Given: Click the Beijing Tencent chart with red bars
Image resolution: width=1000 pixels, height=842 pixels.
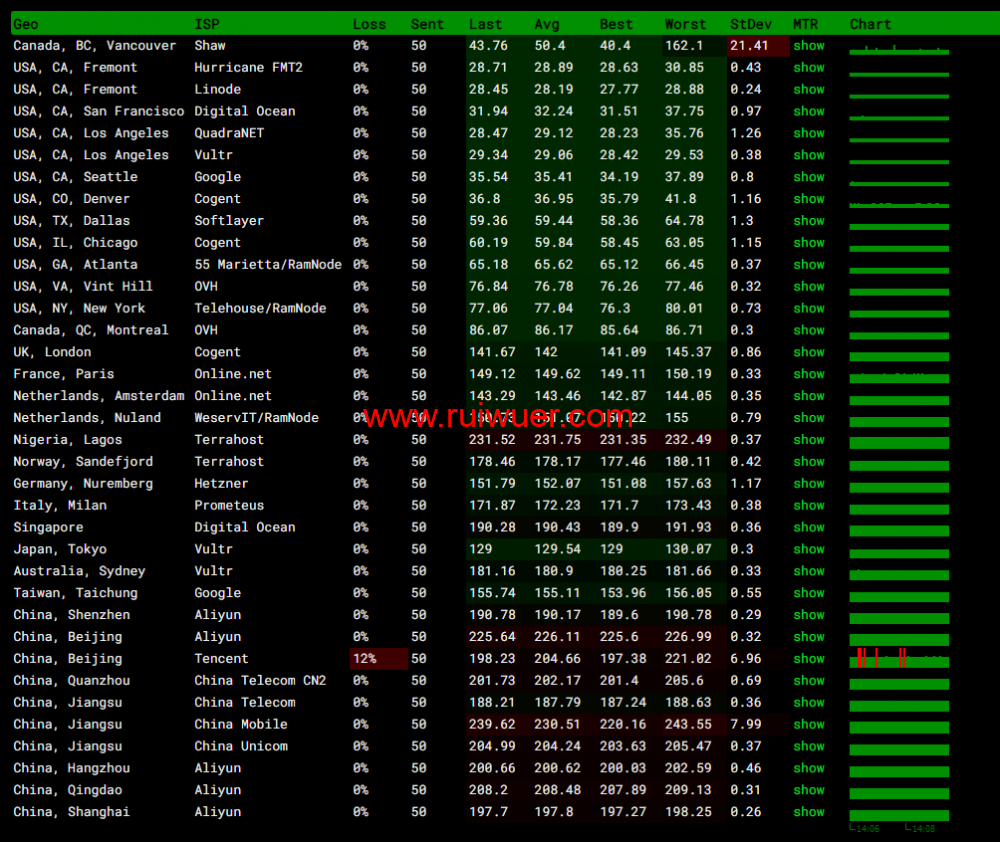Looking at the screenshot, I should tap(898, 658).
